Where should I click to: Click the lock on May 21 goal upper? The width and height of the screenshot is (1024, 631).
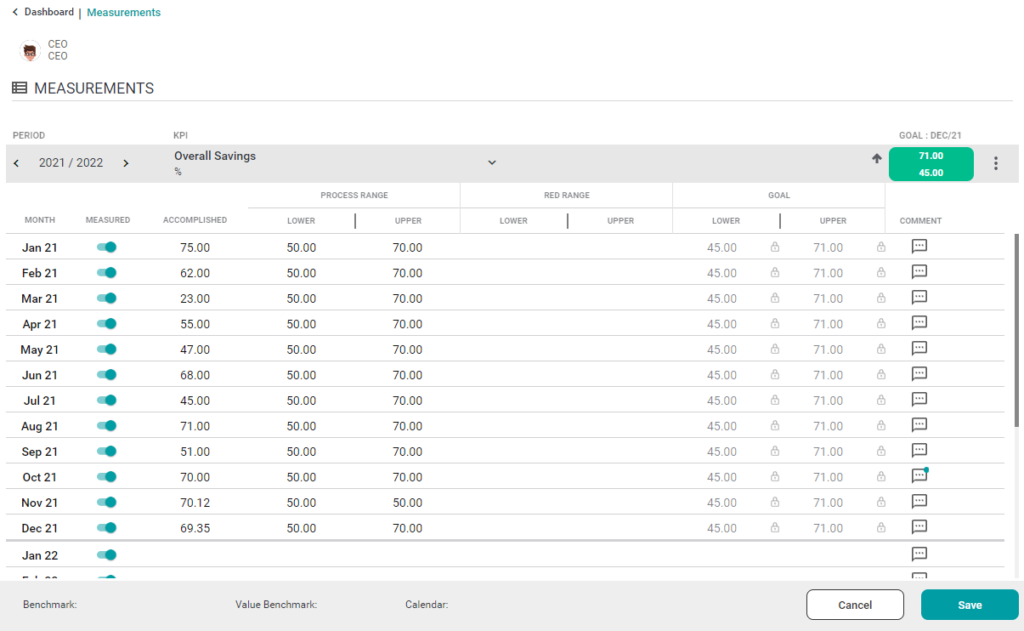pos(881,349)
